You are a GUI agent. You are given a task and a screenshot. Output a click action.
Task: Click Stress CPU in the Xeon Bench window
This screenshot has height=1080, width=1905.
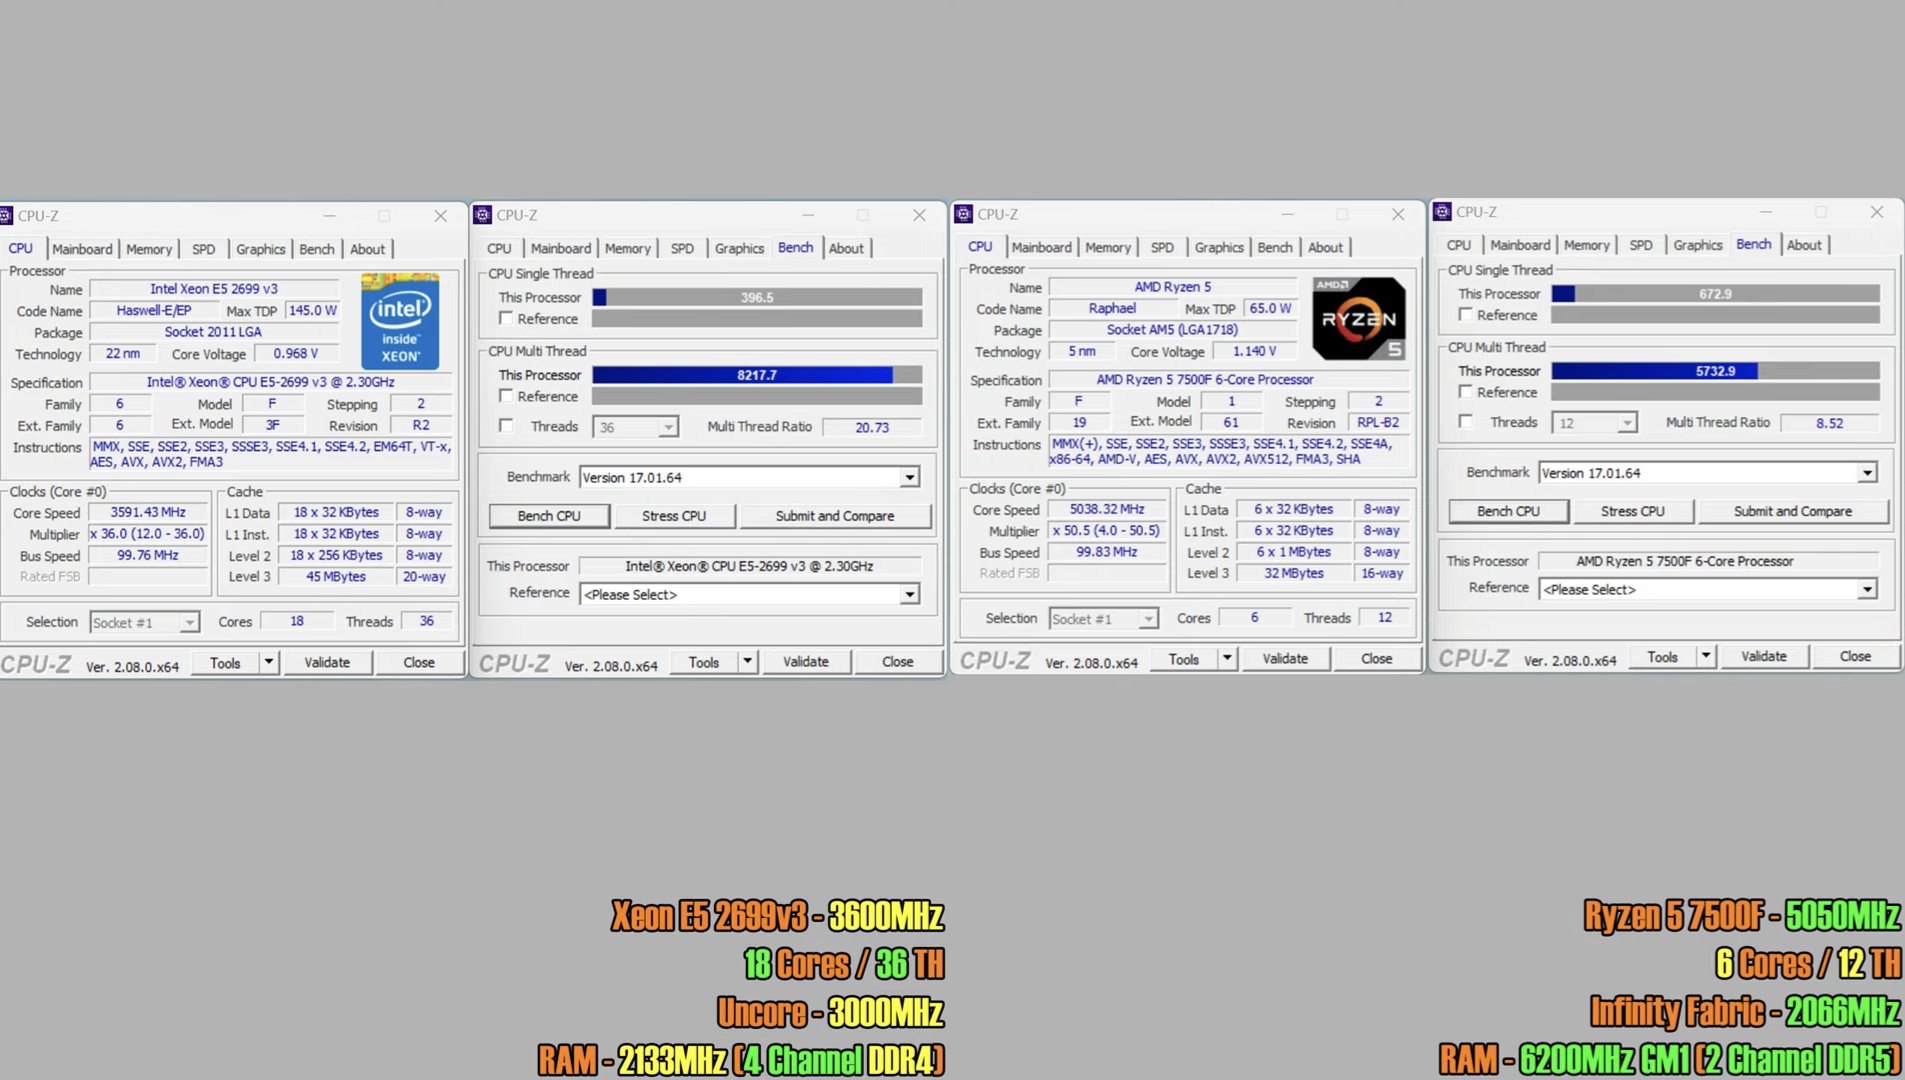click(x=674, y=516)
